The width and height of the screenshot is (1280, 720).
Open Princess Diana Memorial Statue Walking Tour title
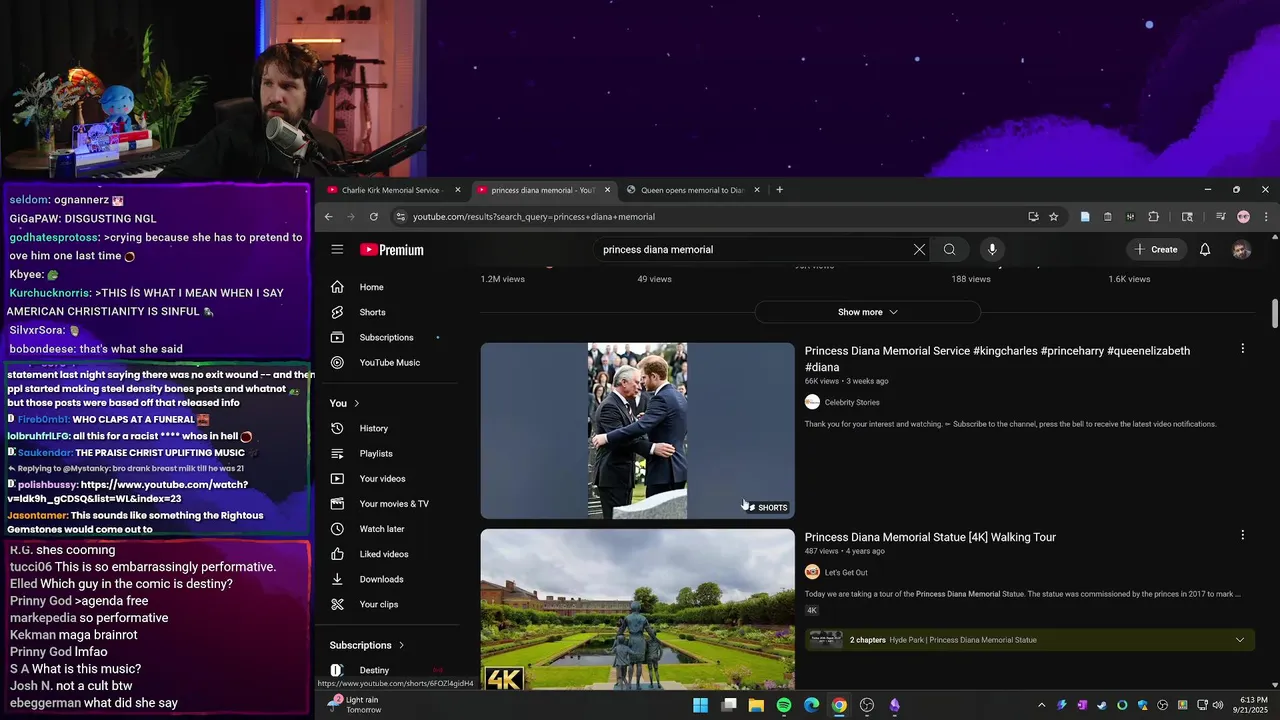[x=930, y=537]
